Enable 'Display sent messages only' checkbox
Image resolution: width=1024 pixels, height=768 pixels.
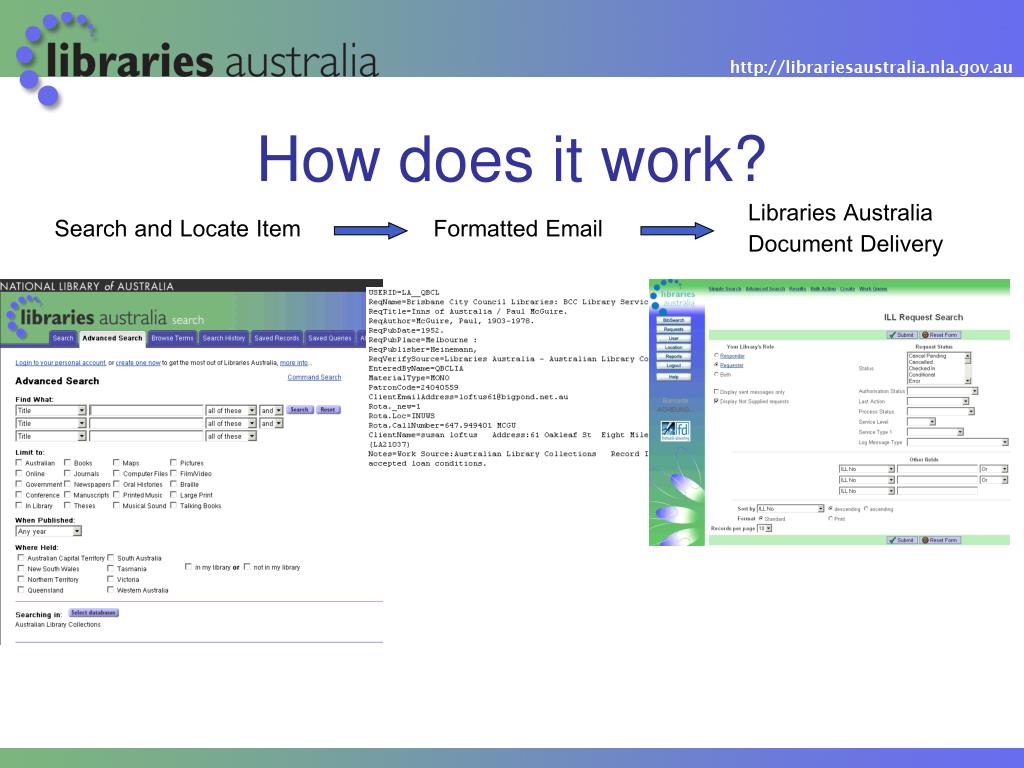(716, 392)
